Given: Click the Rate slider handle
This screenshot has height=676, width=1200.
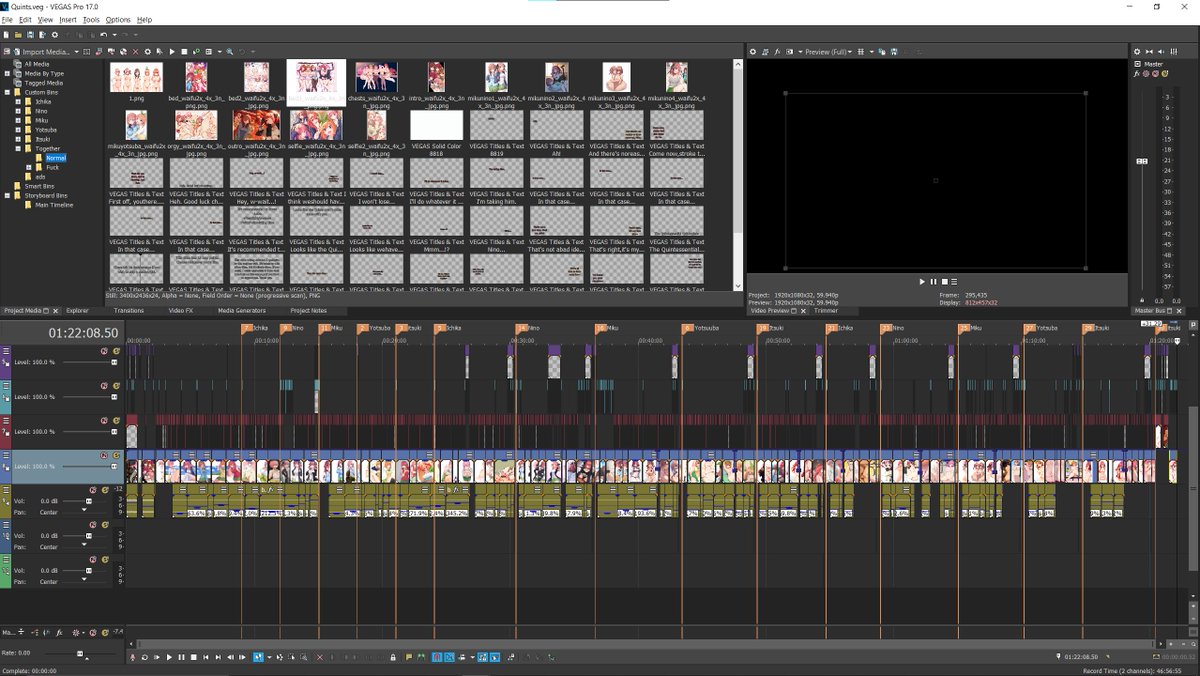Looking at the screenshot, I should point(80,654).
